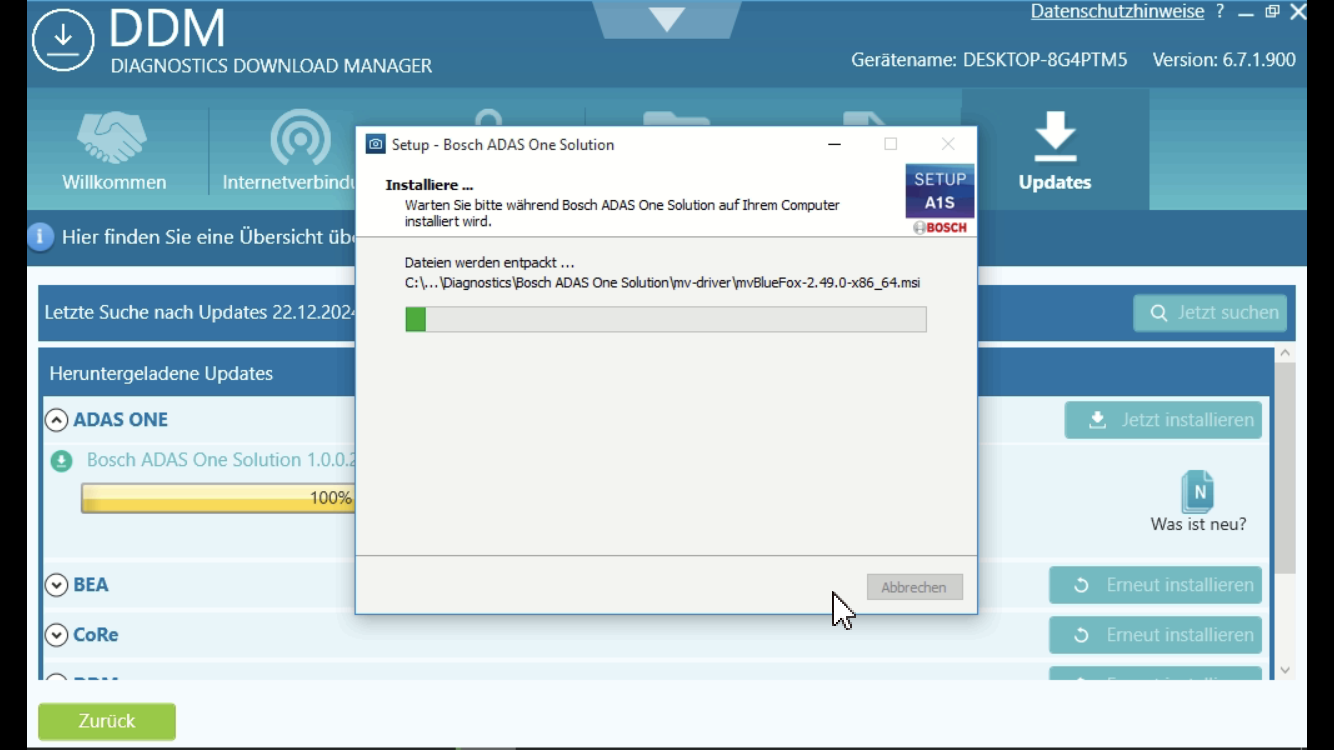Viewport: 1334px width, 750px height.
Task: Minimize the Setup dialog window
Action: [x=835, y=144]
